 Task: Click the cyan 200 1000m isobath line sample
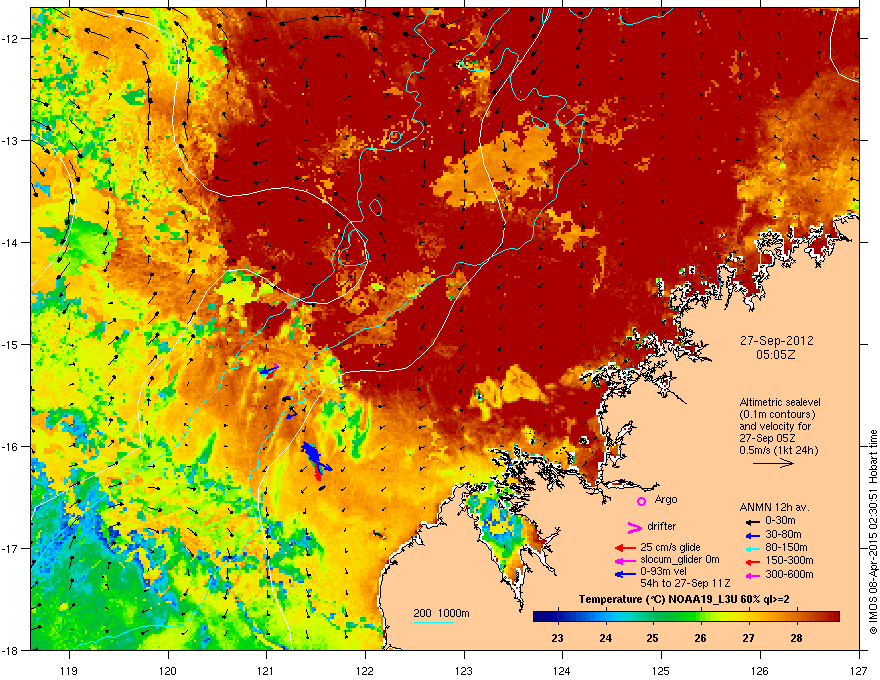coord(434,622)
